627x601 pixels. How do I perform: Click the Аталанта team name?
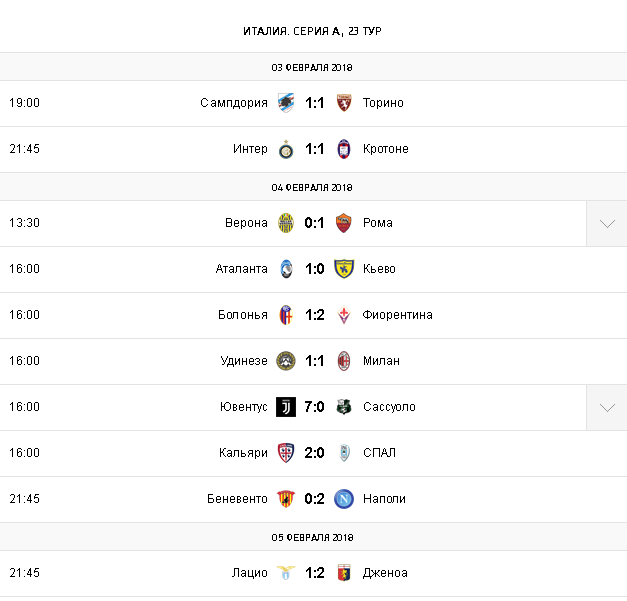[242, 269]
